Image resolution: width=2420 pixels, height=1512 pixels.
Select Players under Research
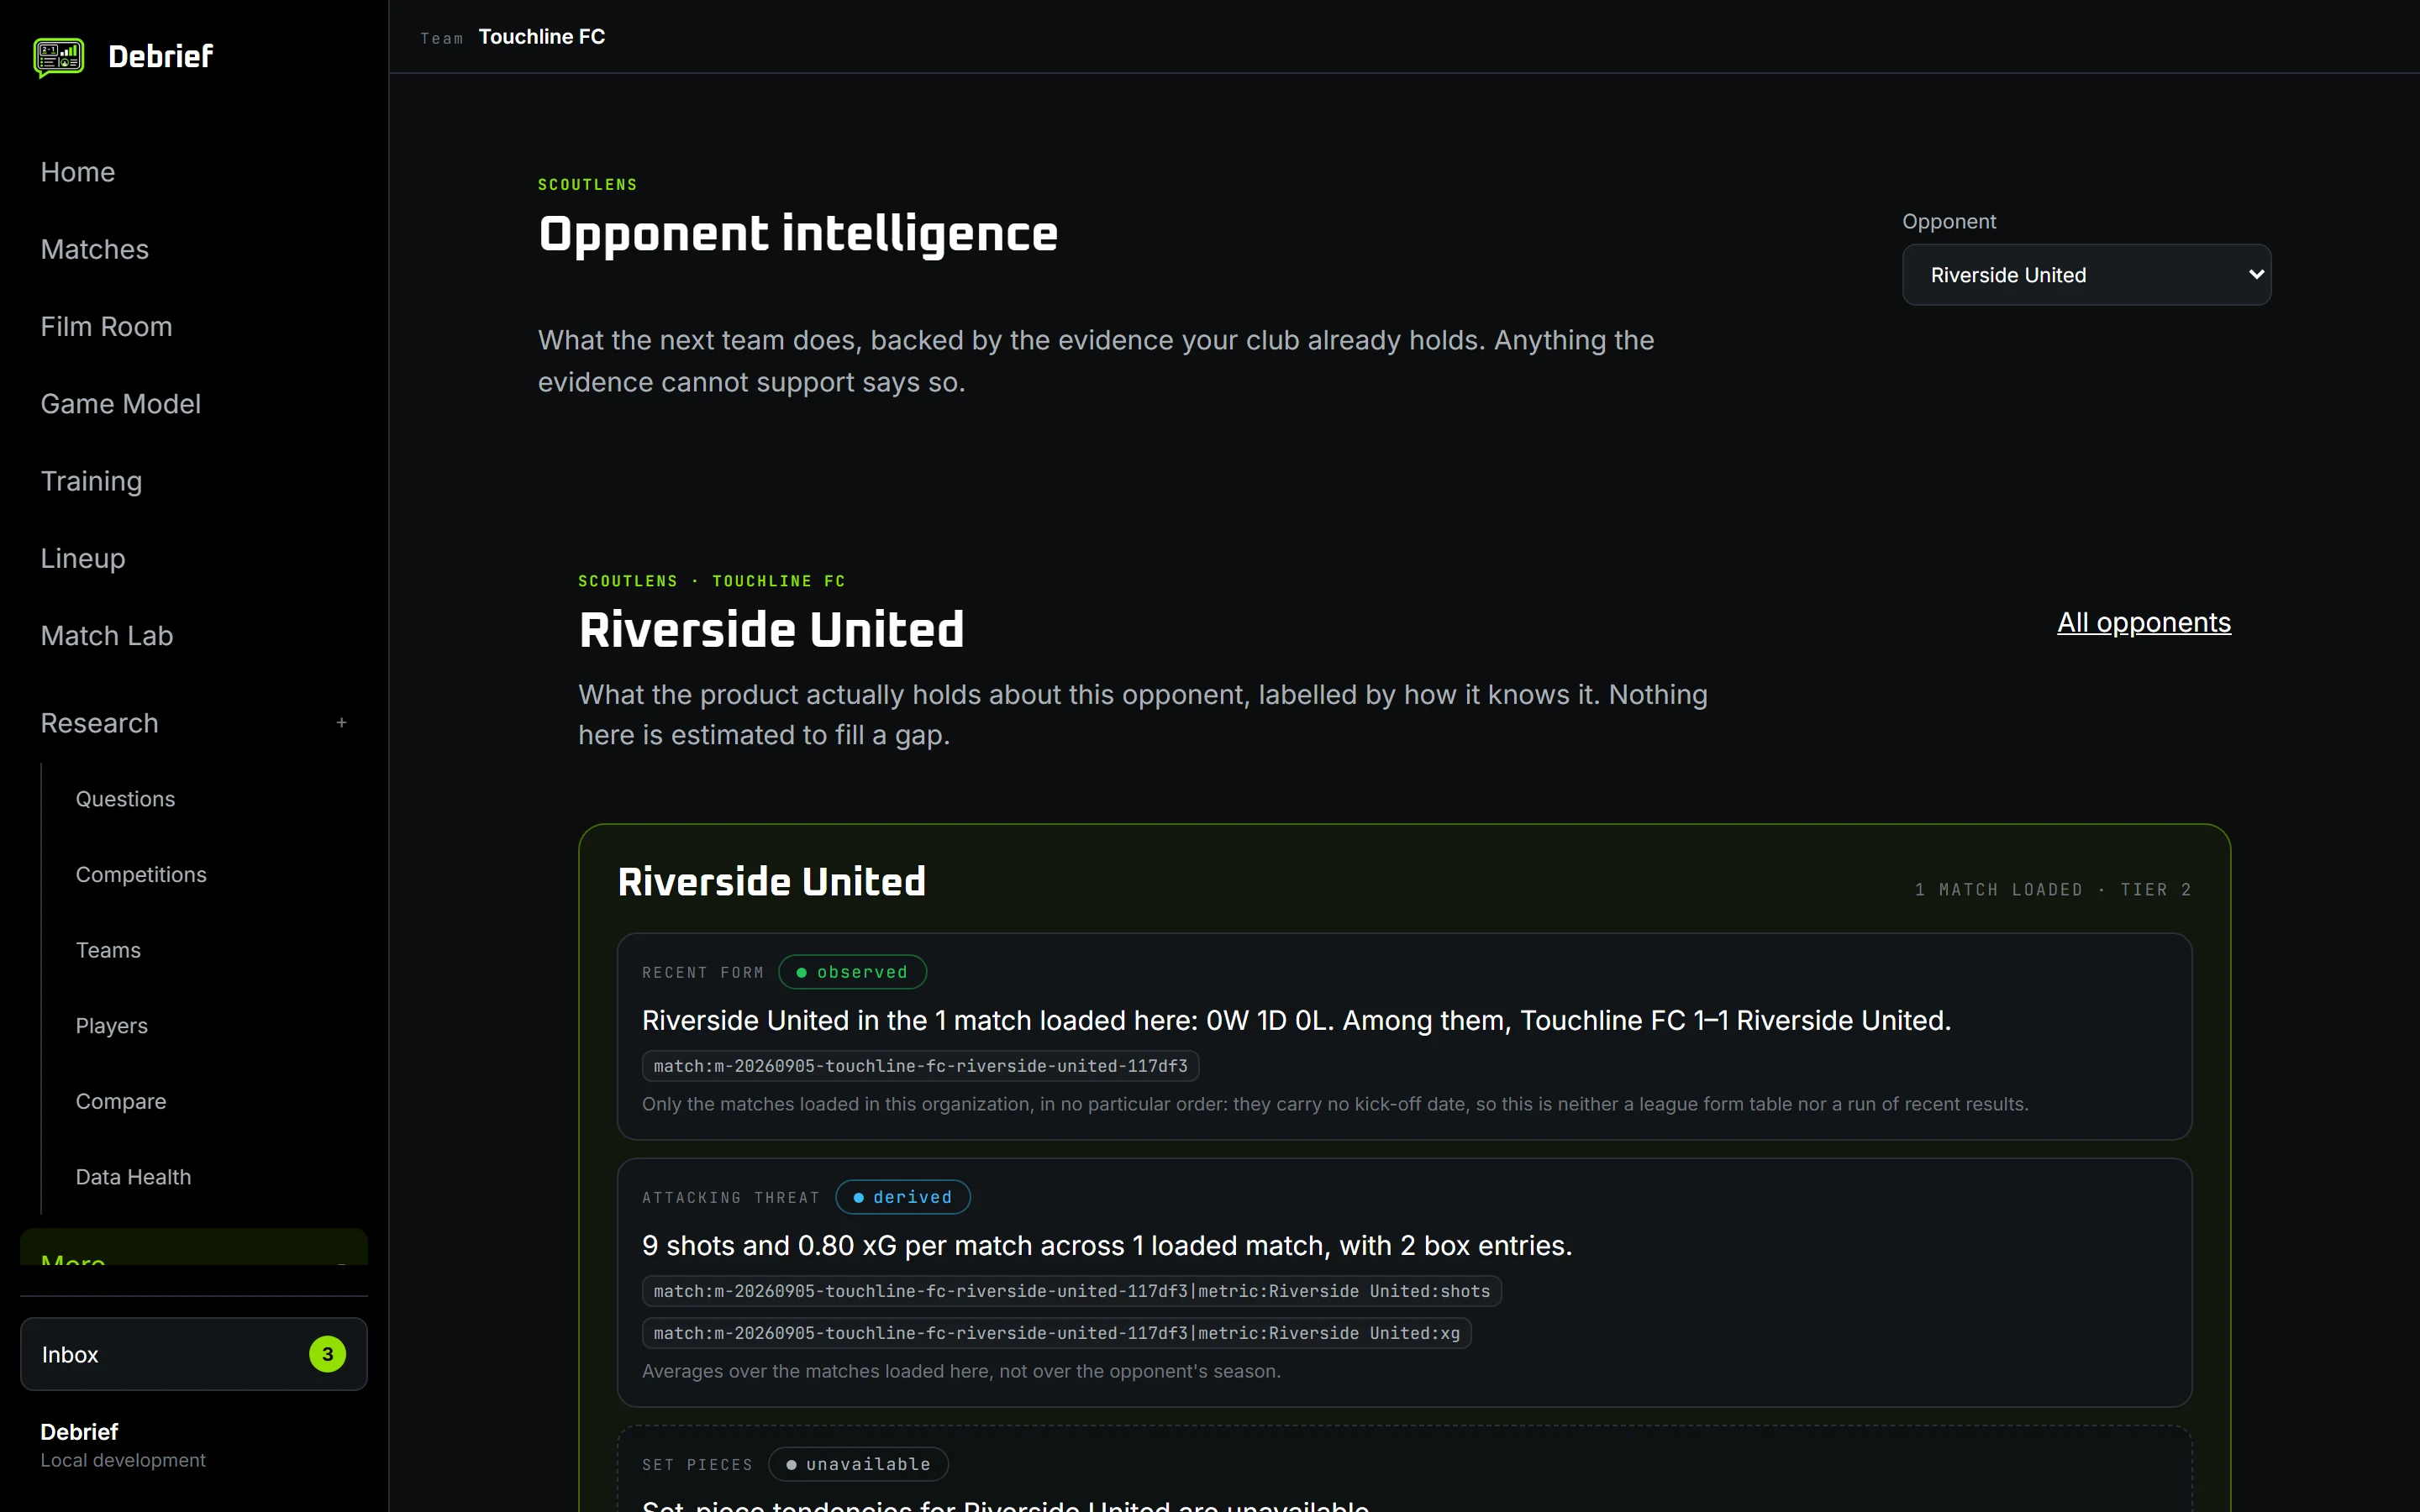pos(112,1026)
